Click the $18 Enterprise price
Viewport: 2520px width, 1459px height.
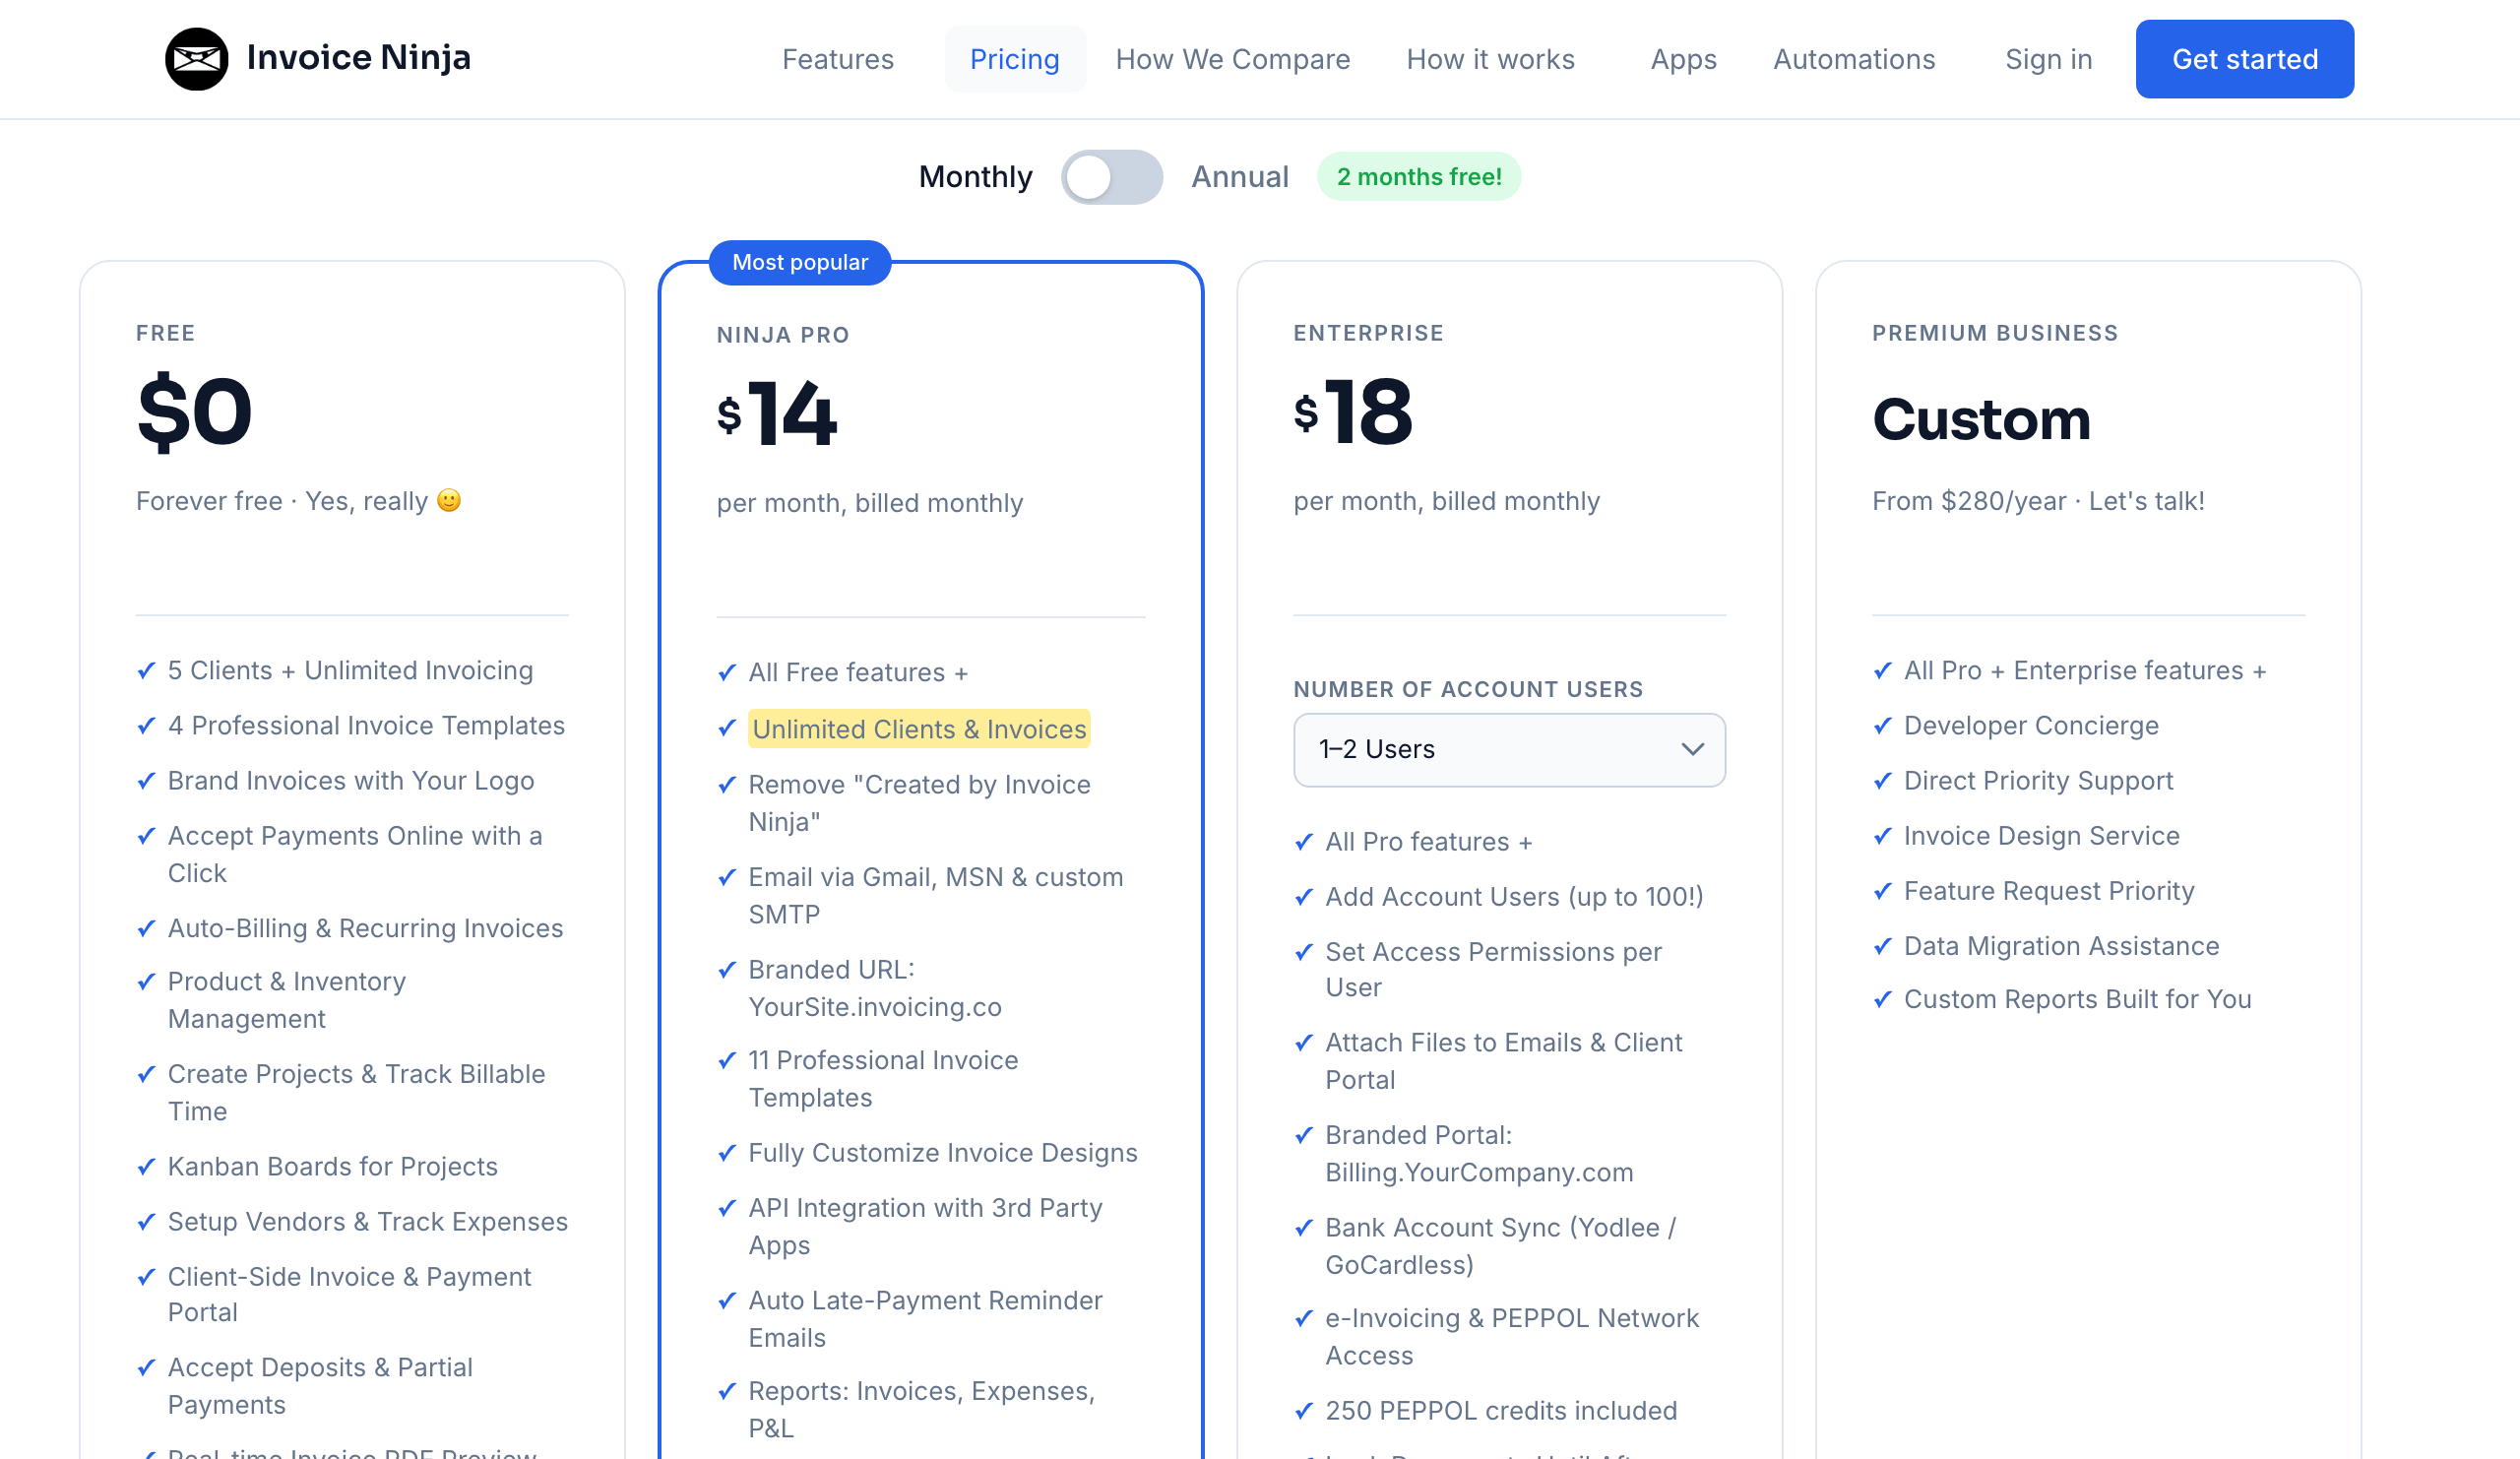(1353, 411)
